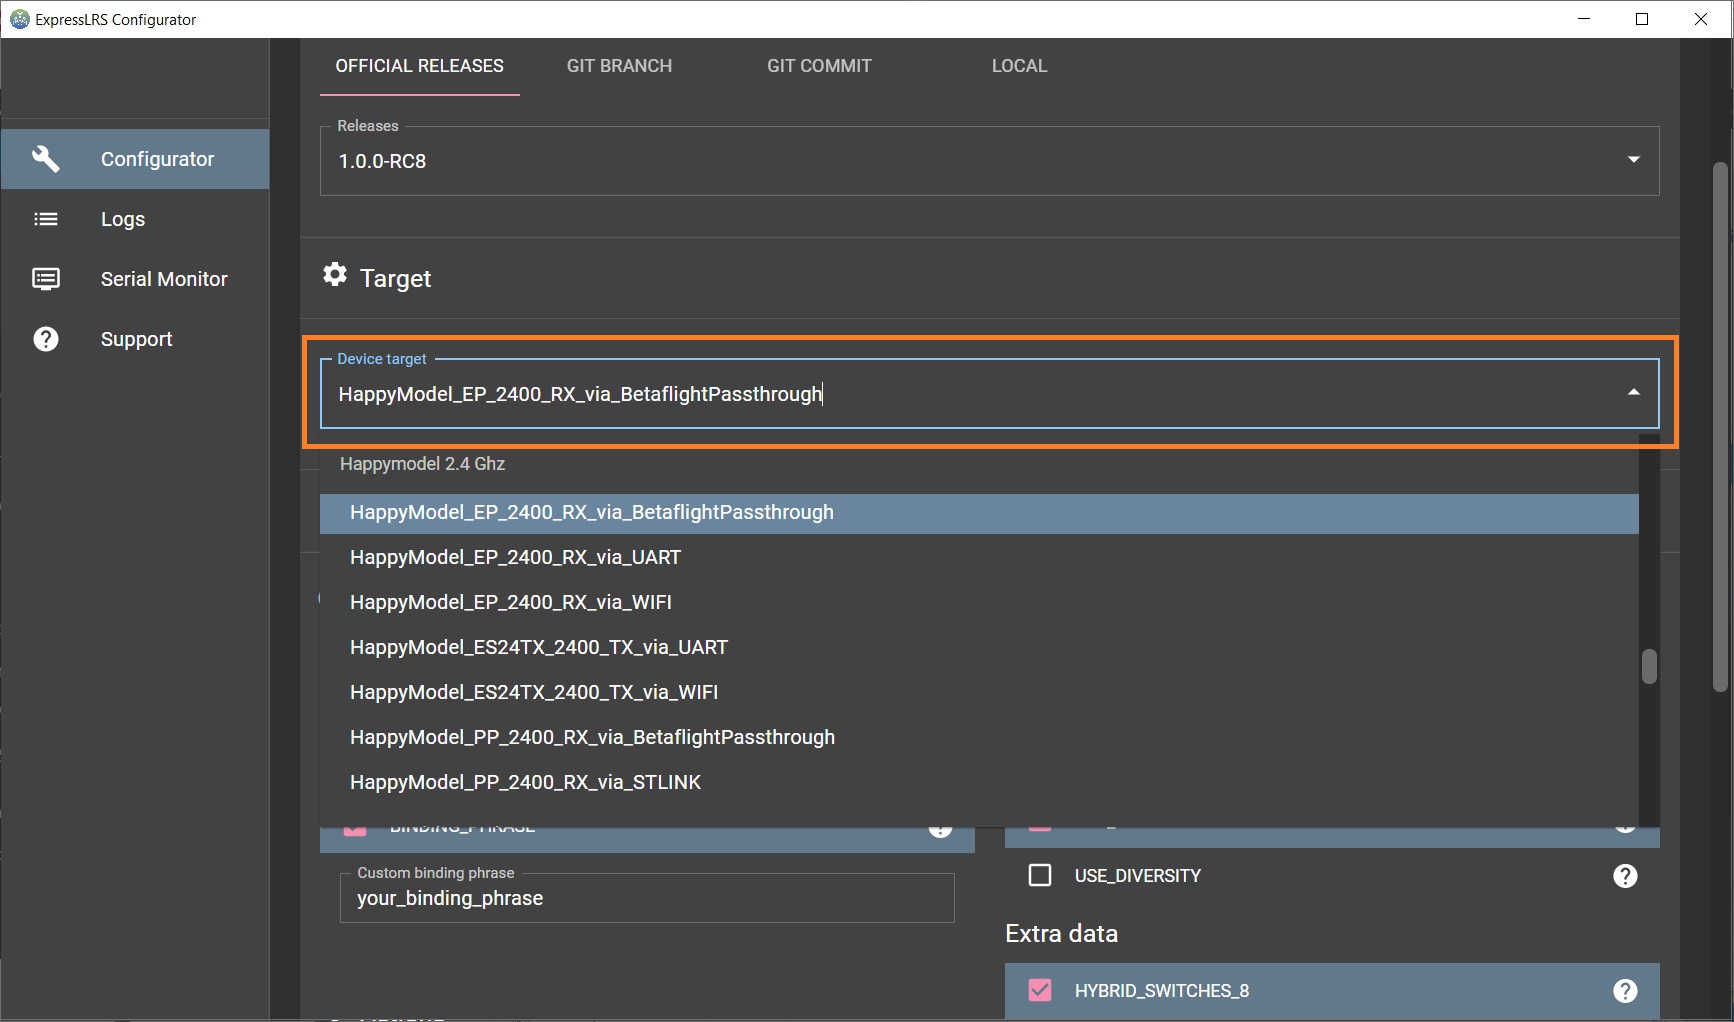The width and height of the screenshot is (1734, 1022).
Task: Choose HappyModel_ES24TX_2400_TX_via_WIFI option
Action: pyautogui.click(x=979, y=692)
